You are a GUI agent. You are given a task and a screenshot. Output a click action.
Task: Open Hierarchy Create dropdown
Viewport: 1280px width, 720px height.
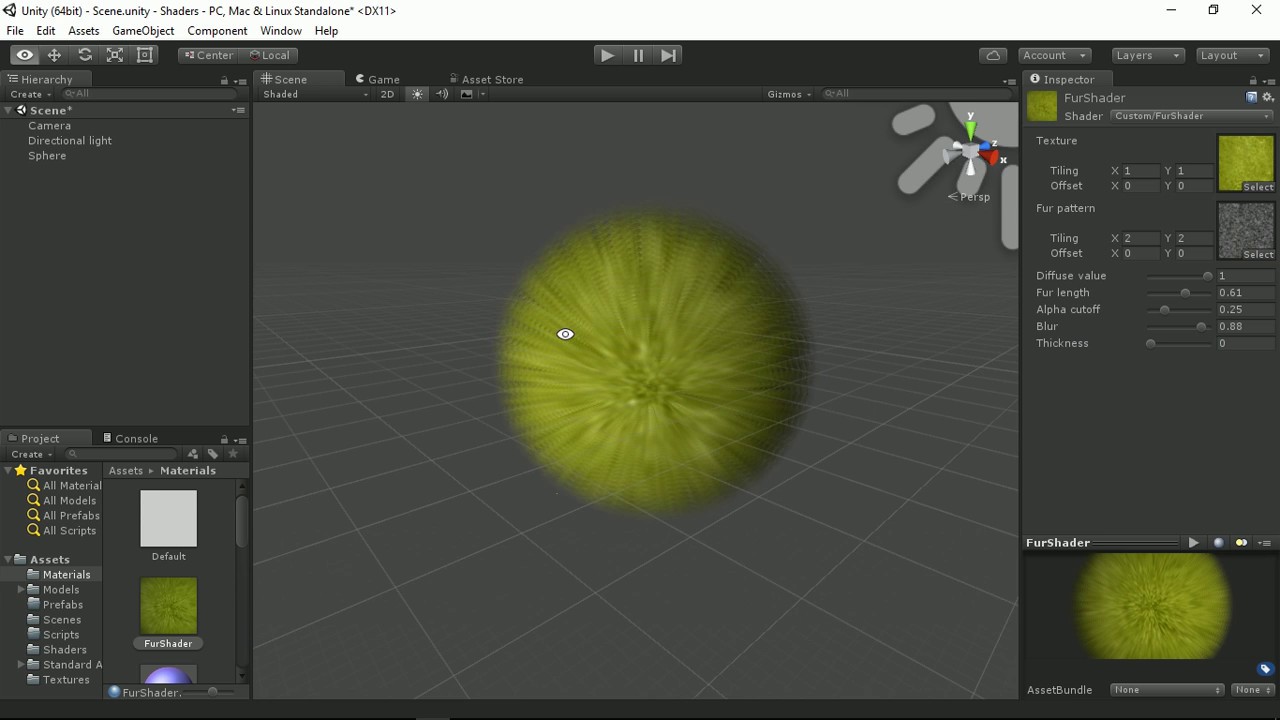tap(29, 94)
